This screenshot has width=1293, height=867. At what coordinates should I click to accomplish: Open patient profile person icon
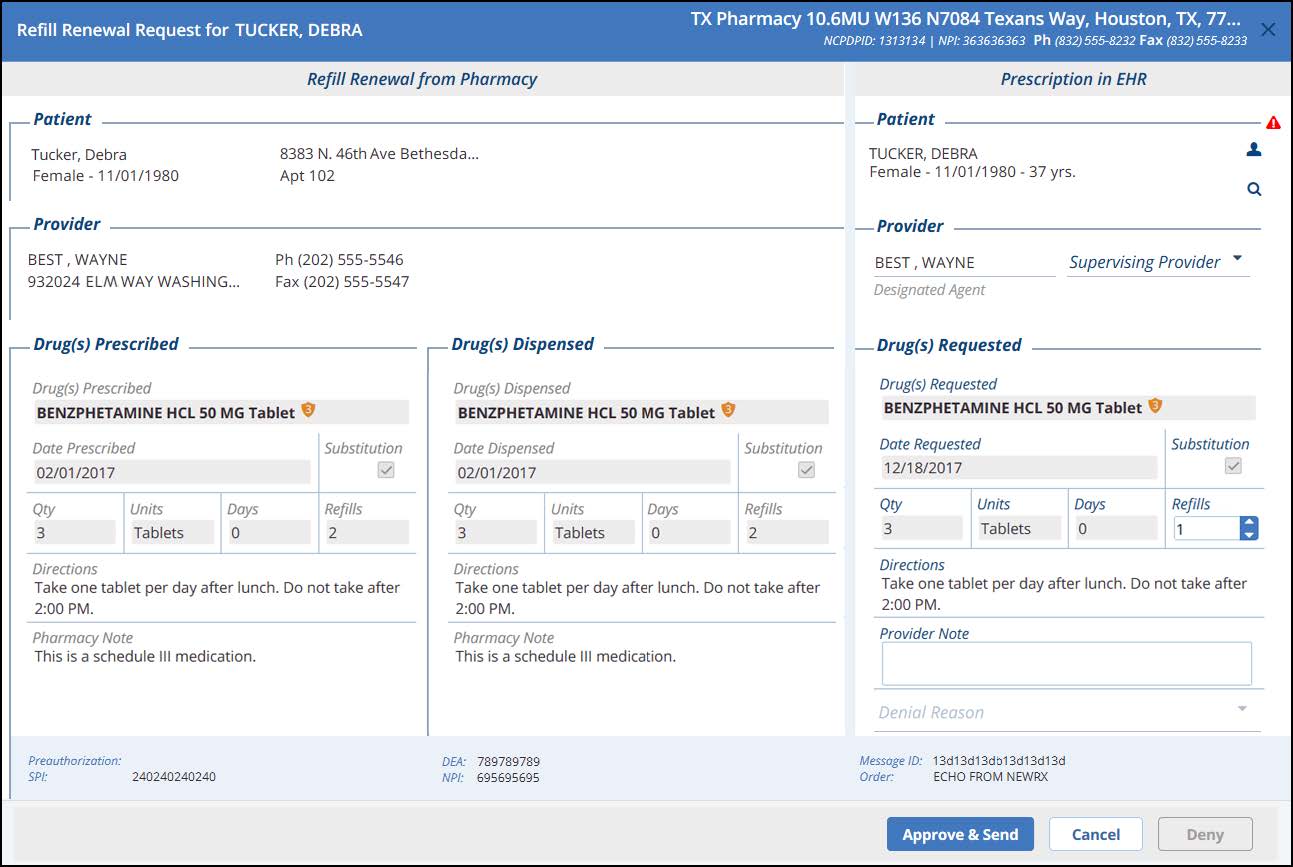(x=1254, y=150)
